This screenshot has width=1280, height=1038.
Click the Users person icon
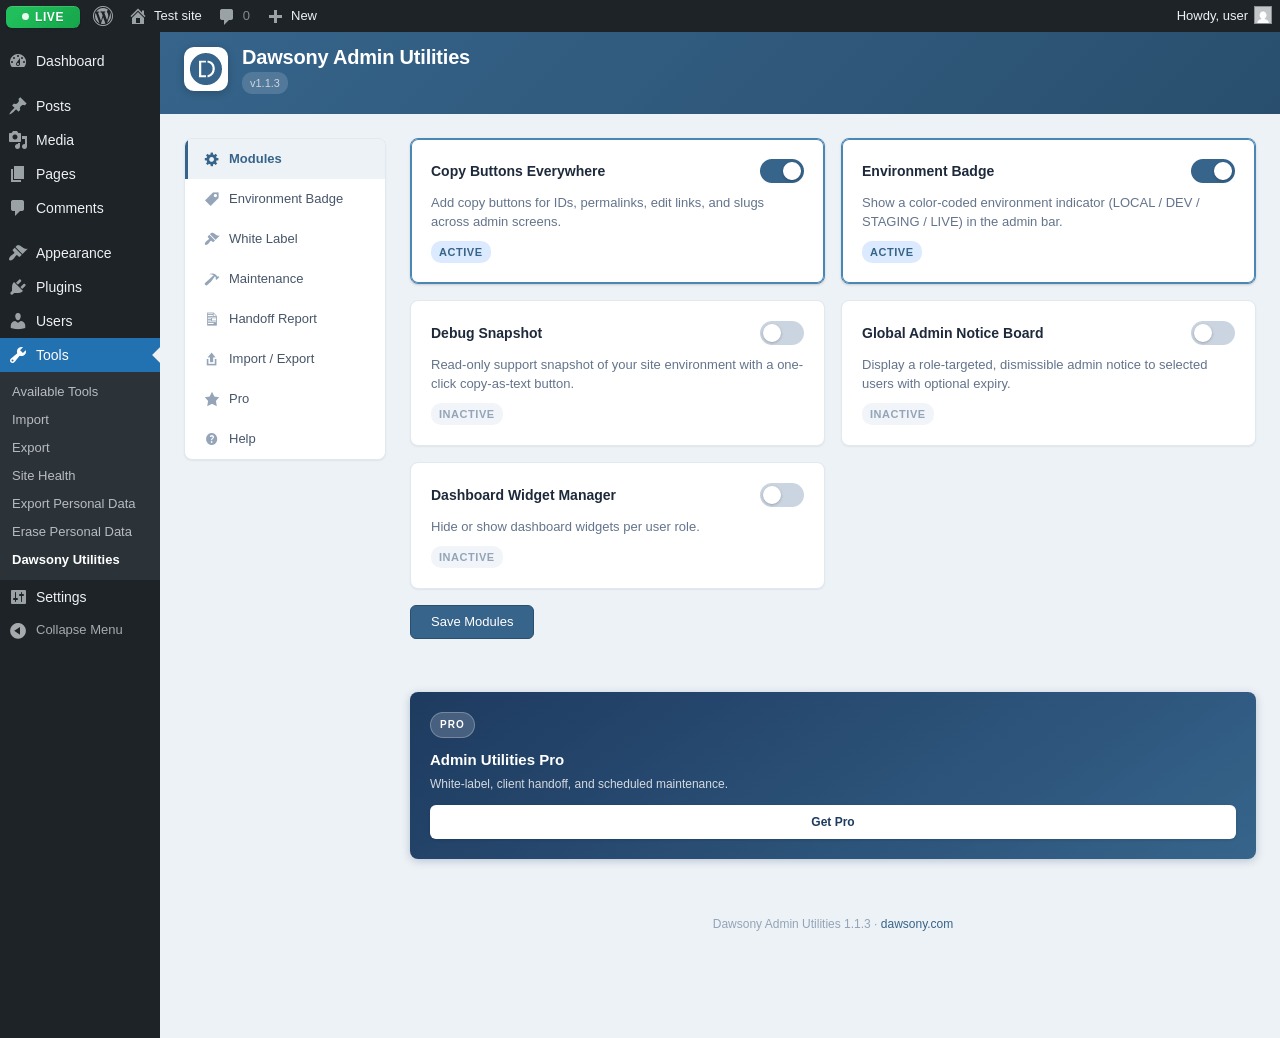18,321
